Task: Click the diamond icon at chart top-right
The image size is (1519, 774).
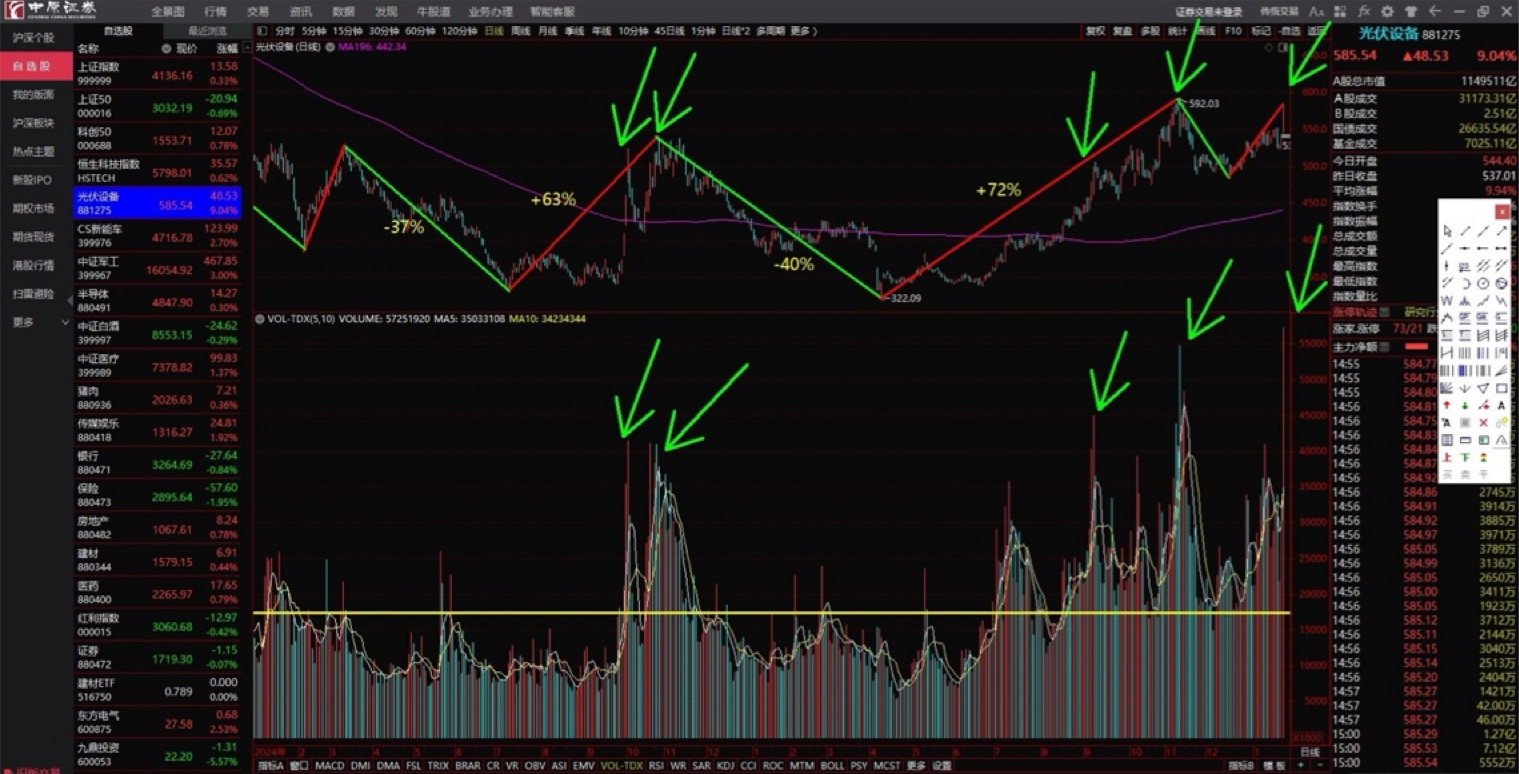Action: tap(1269, 47)
